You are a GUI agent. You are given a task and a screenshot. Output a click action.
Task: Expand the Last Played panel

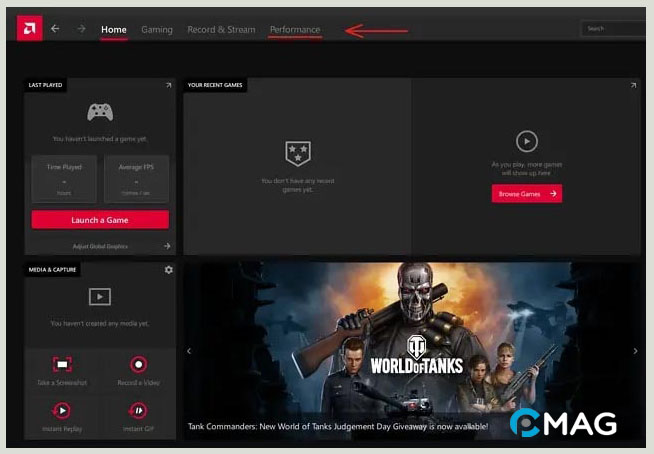168,86
